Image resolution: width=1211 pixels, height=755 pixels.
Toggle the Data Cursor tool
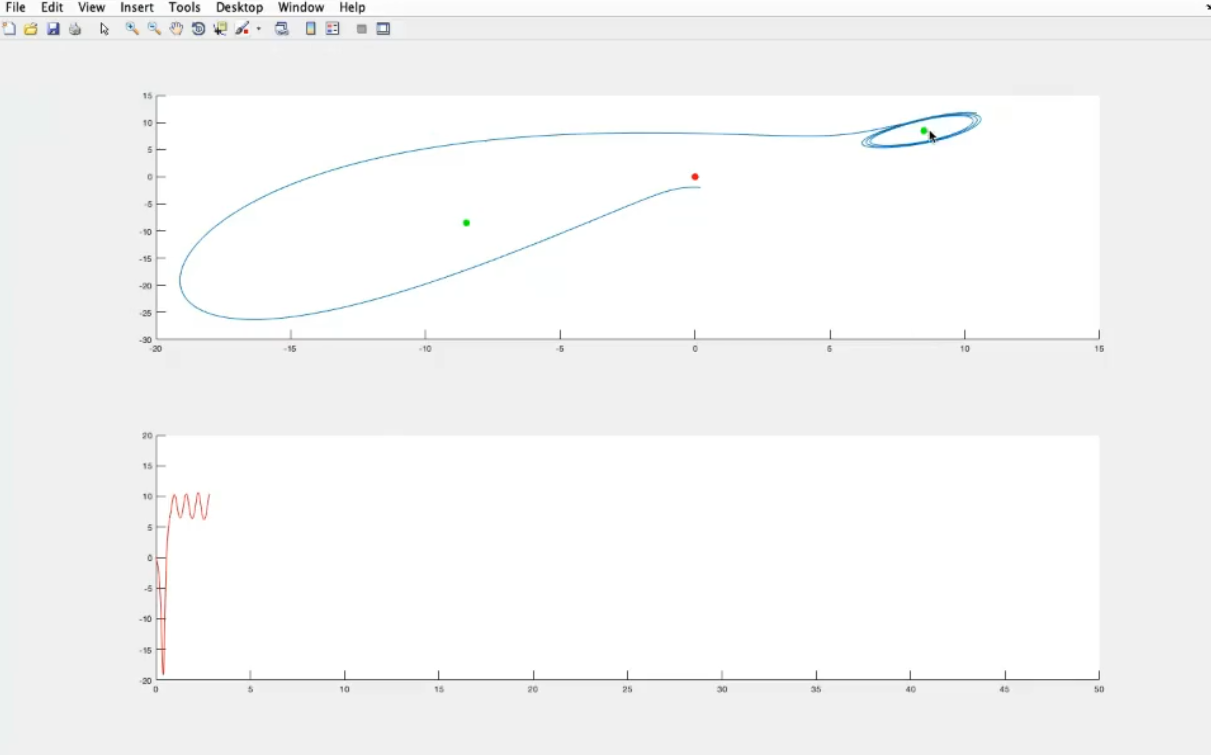220,29
